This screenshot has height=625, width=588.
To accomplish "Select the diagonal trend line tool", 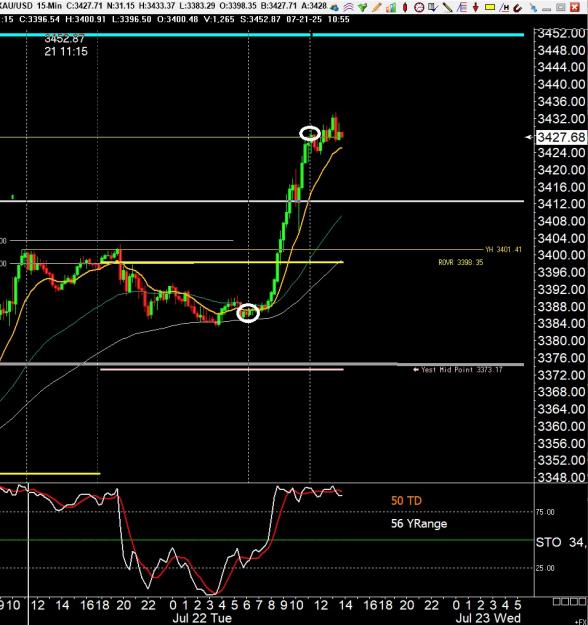I will point(447,7).
